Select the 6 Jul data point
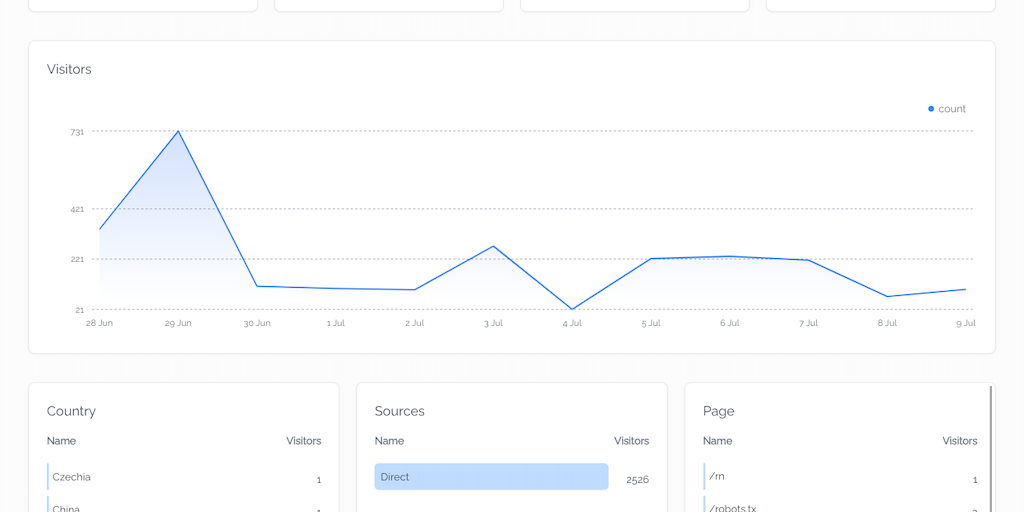 729,257
